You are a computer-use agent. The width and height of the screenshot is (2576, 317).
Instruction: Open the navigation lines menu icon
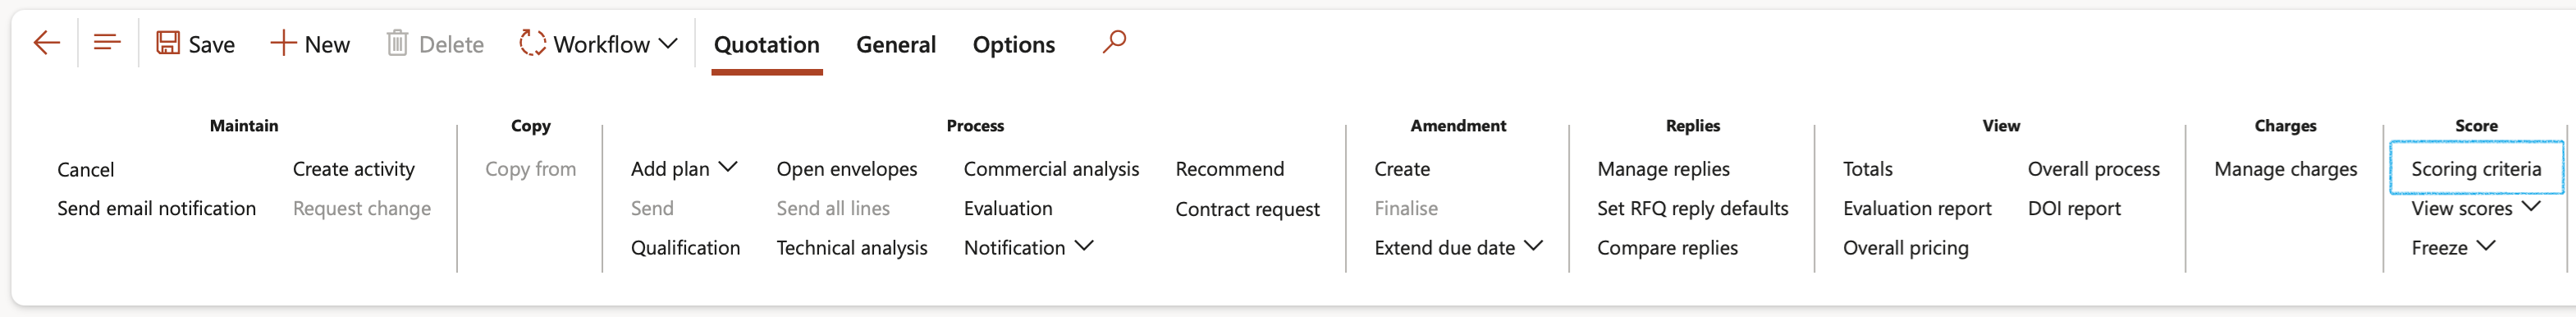(107, 42)
